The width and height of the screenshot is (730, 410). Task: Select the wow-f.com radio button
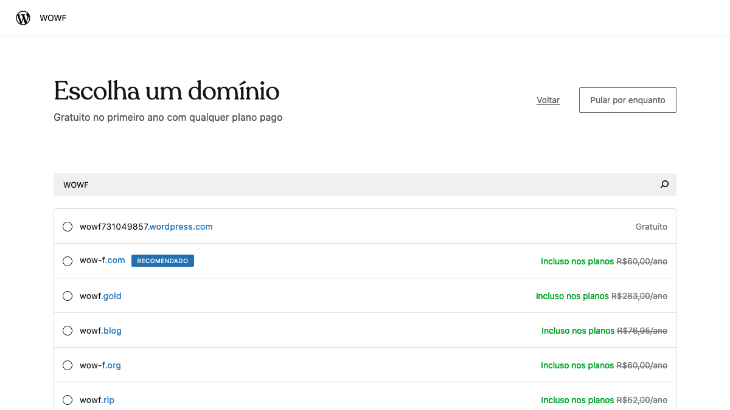[x=68, y=261]
